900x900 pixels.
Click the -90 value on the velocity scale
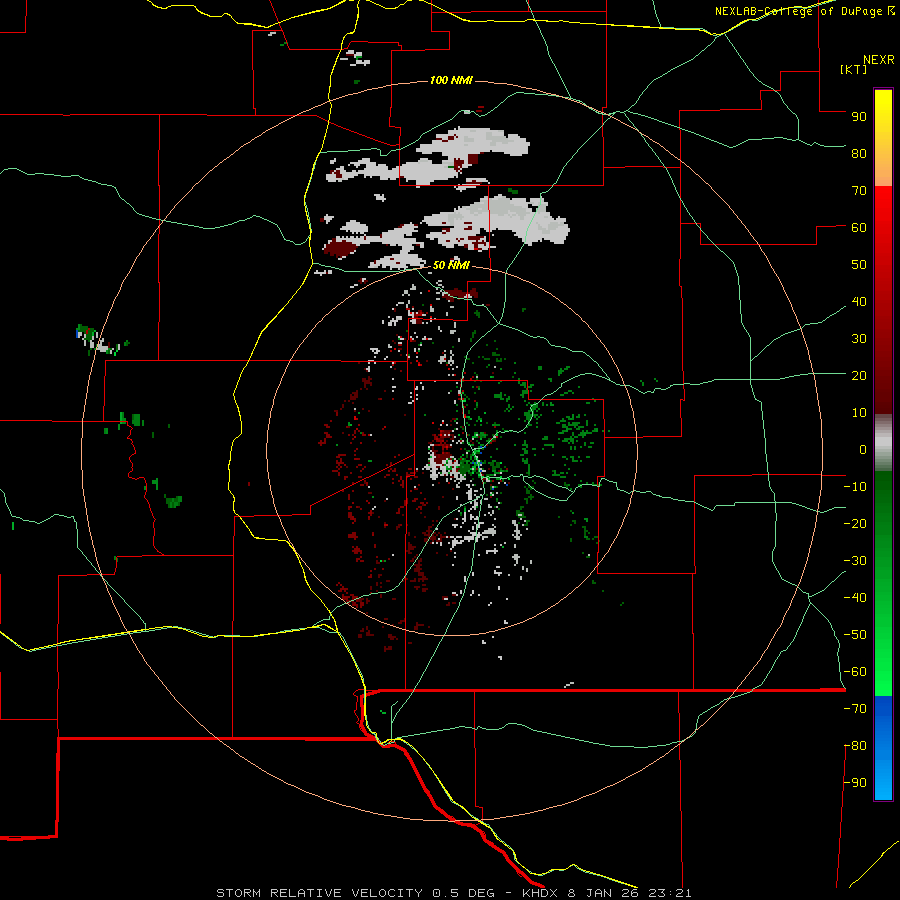pos(855,783)
